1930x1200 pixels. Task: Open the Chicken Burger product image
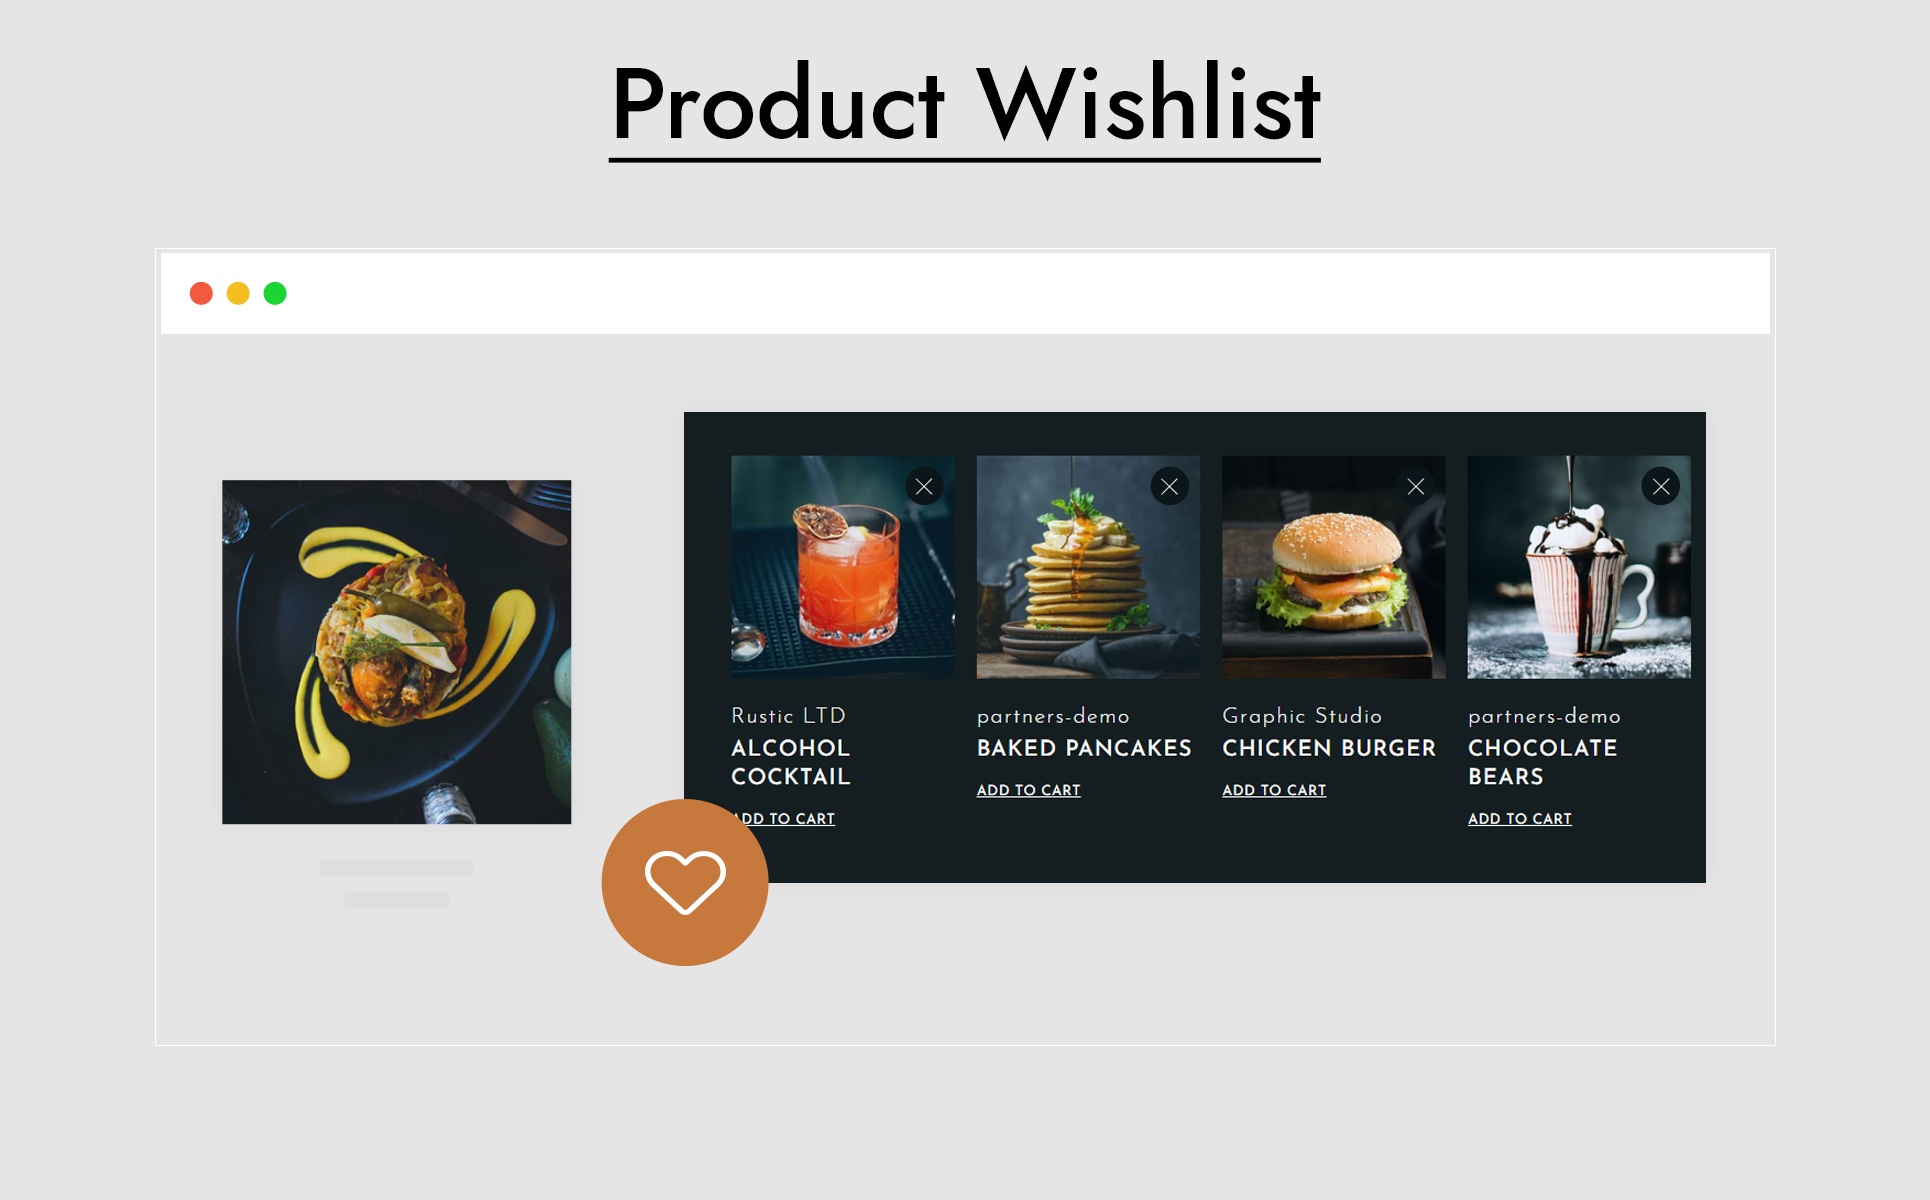pyautogui.click(x=1333, y=567)
